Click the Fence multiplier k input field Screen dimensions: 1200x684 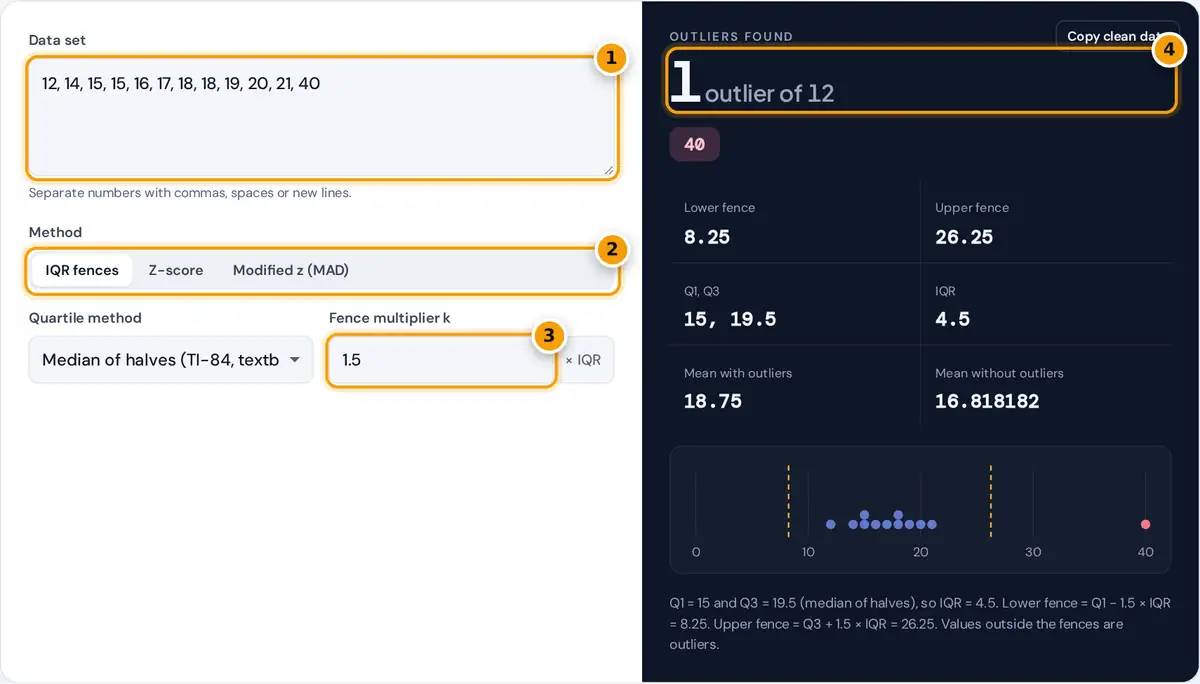441,360
